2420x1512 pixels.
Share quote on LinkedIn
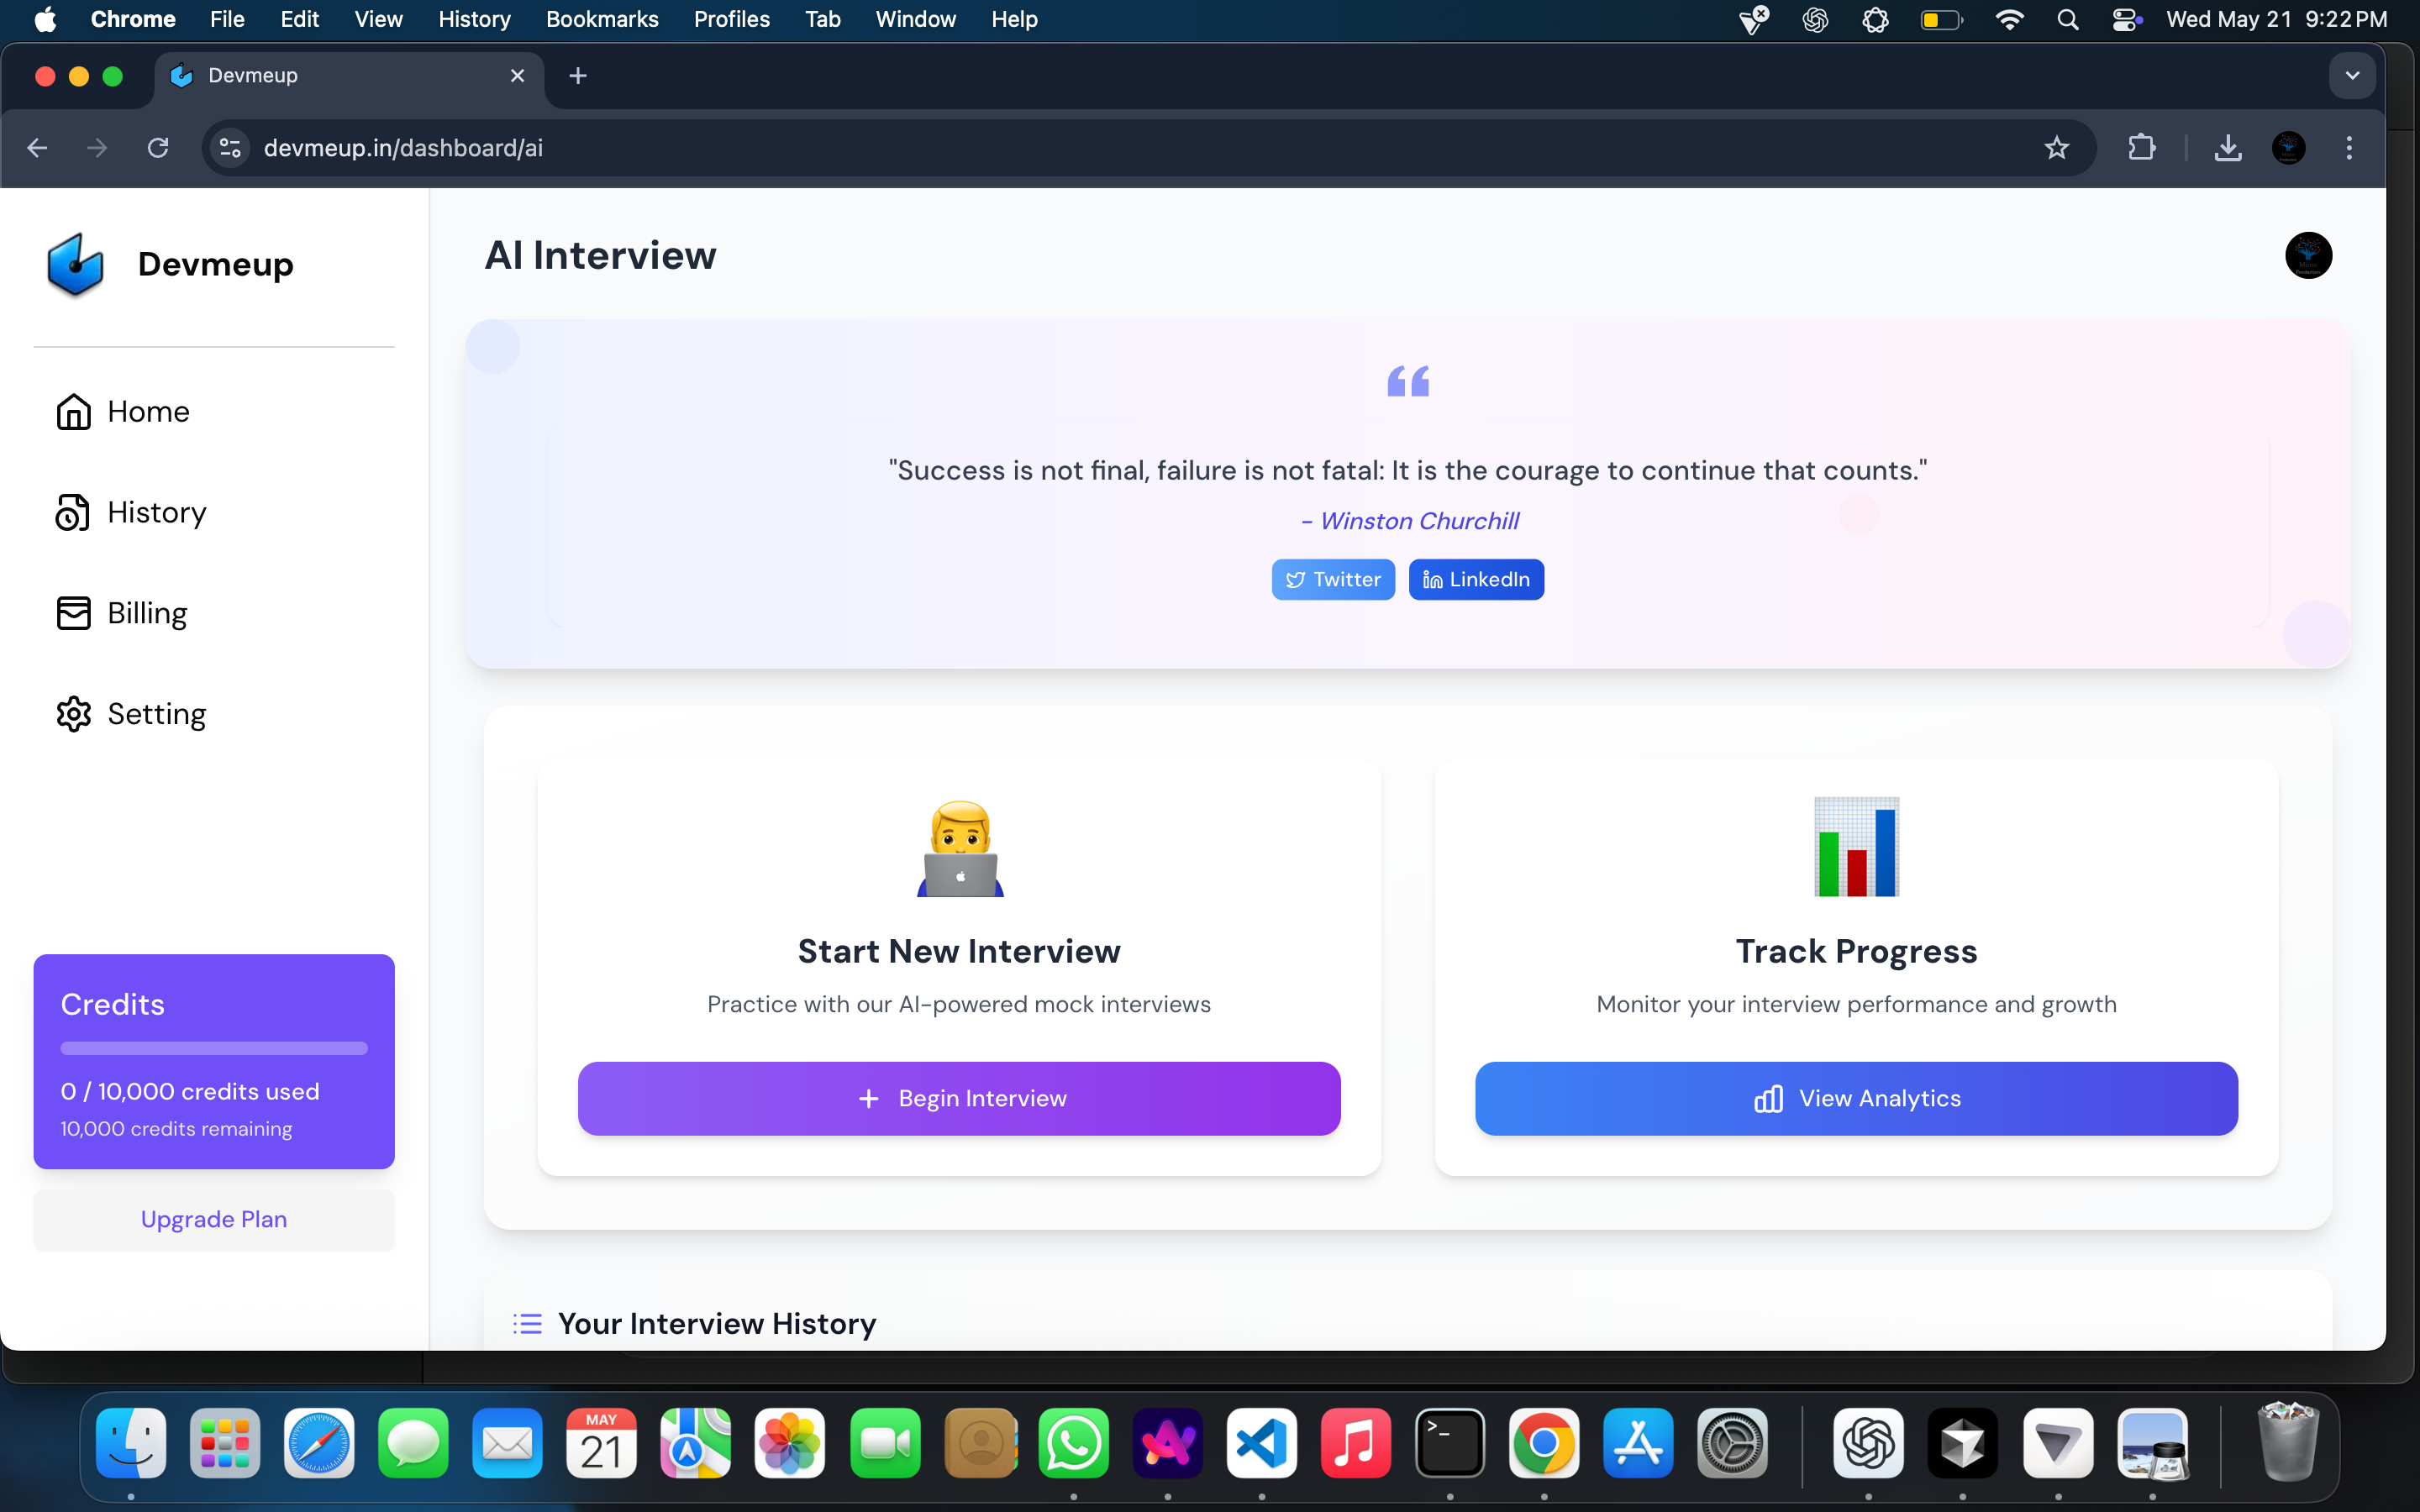1476,580
